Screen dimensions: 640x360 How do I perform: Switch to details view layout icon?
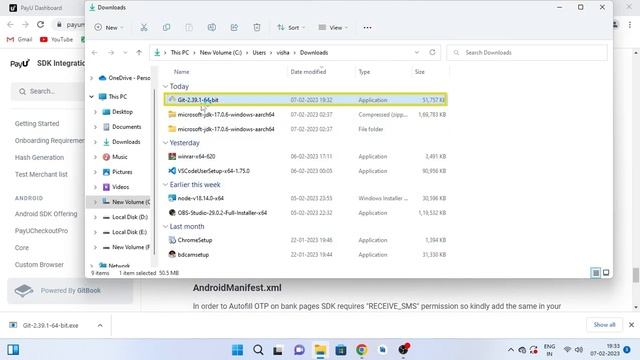click(x=596, y=273)
